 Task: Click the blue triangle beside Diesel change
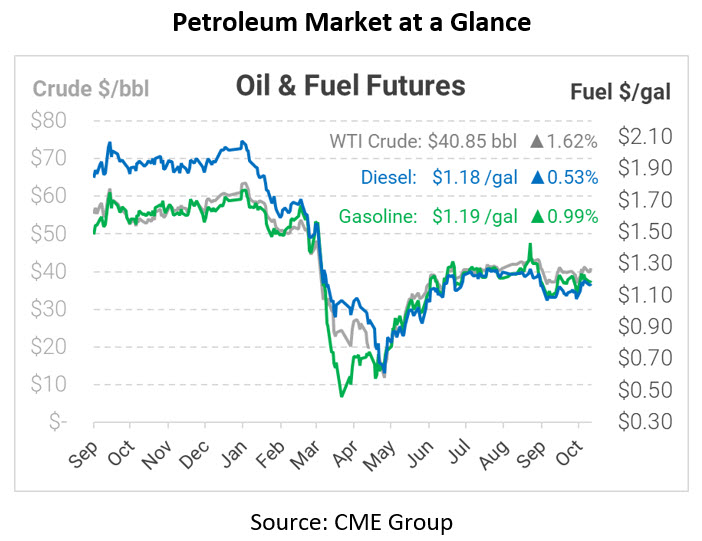(537, 178)
